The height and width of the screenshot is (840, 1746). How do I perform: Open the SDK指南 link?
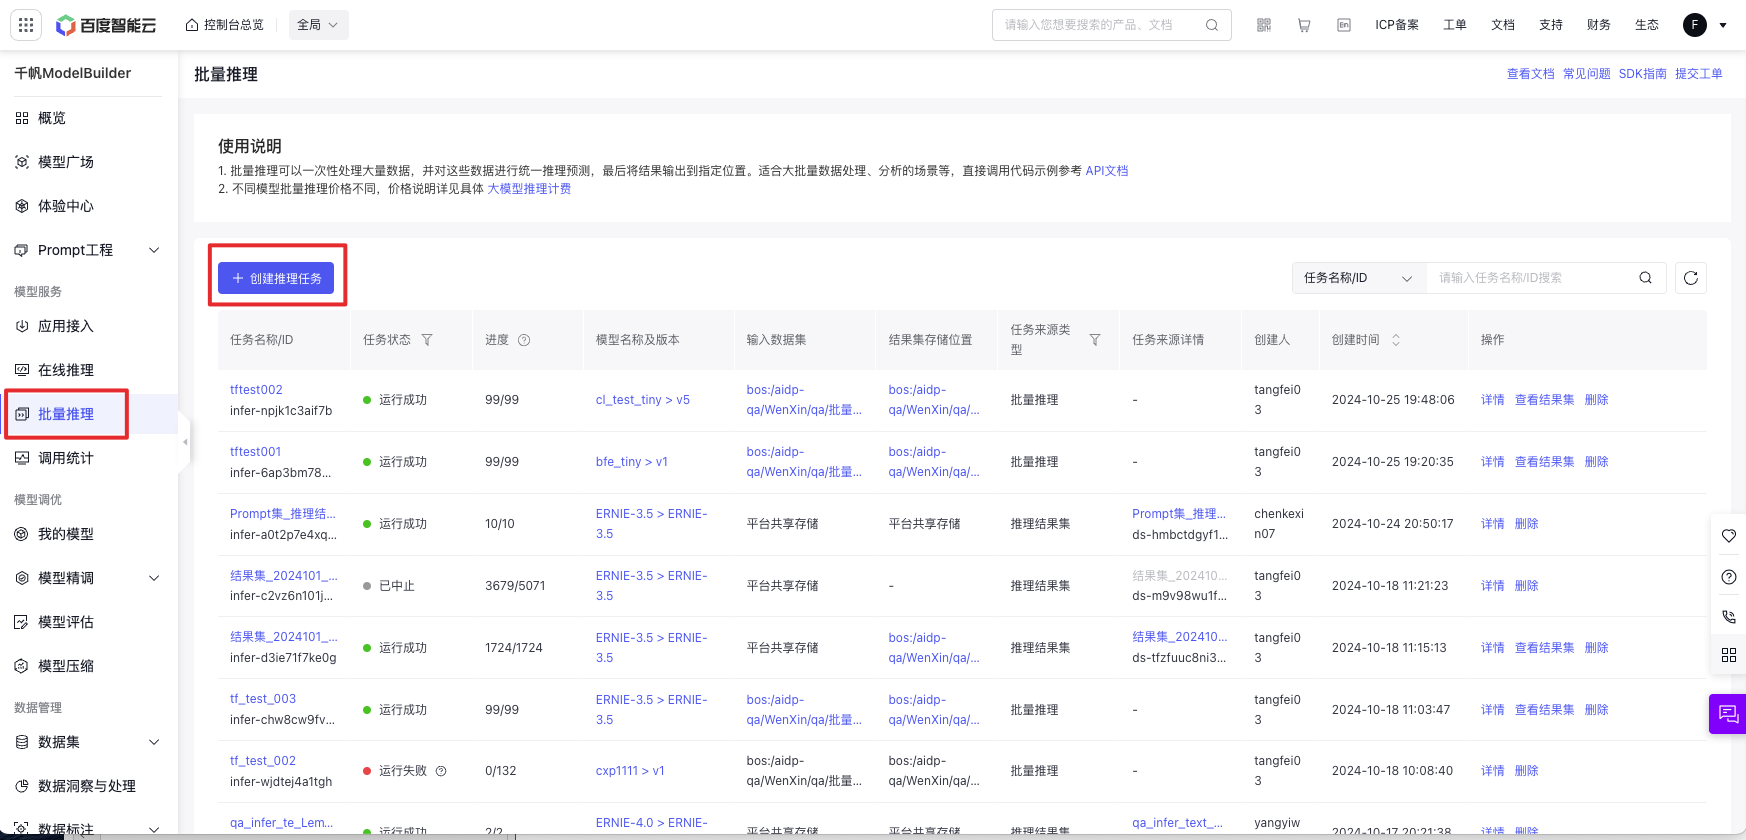[x=1642, y=74]
